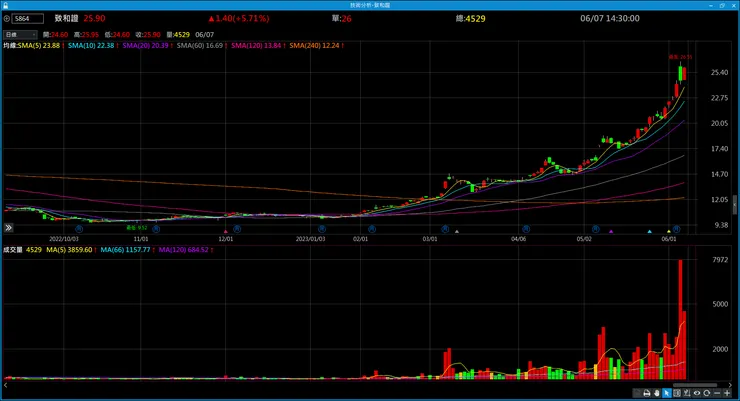740x401 pixels.
Task: Expand the panel with double chevron icon
Action: [x=8, y=228]
